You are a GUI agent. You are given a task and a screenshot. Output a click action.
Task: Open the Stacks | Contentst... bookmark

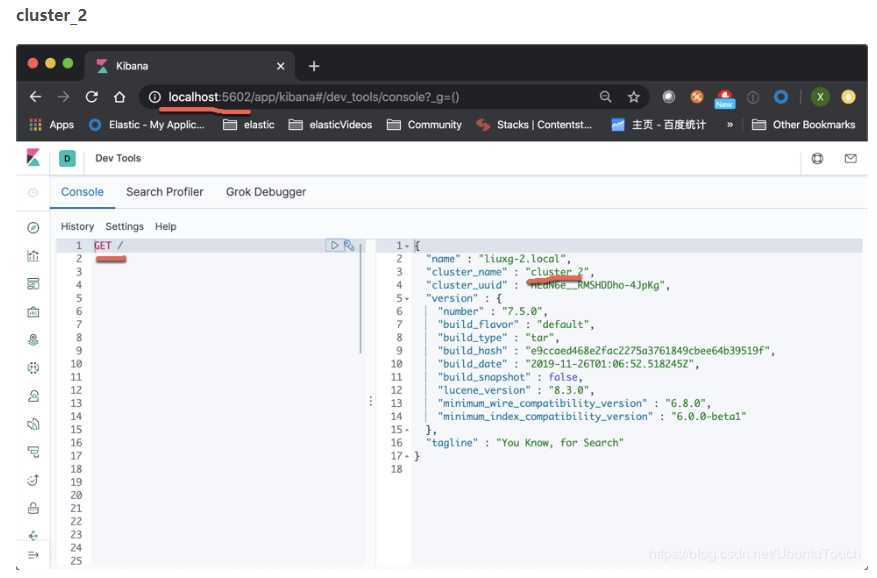534,124
